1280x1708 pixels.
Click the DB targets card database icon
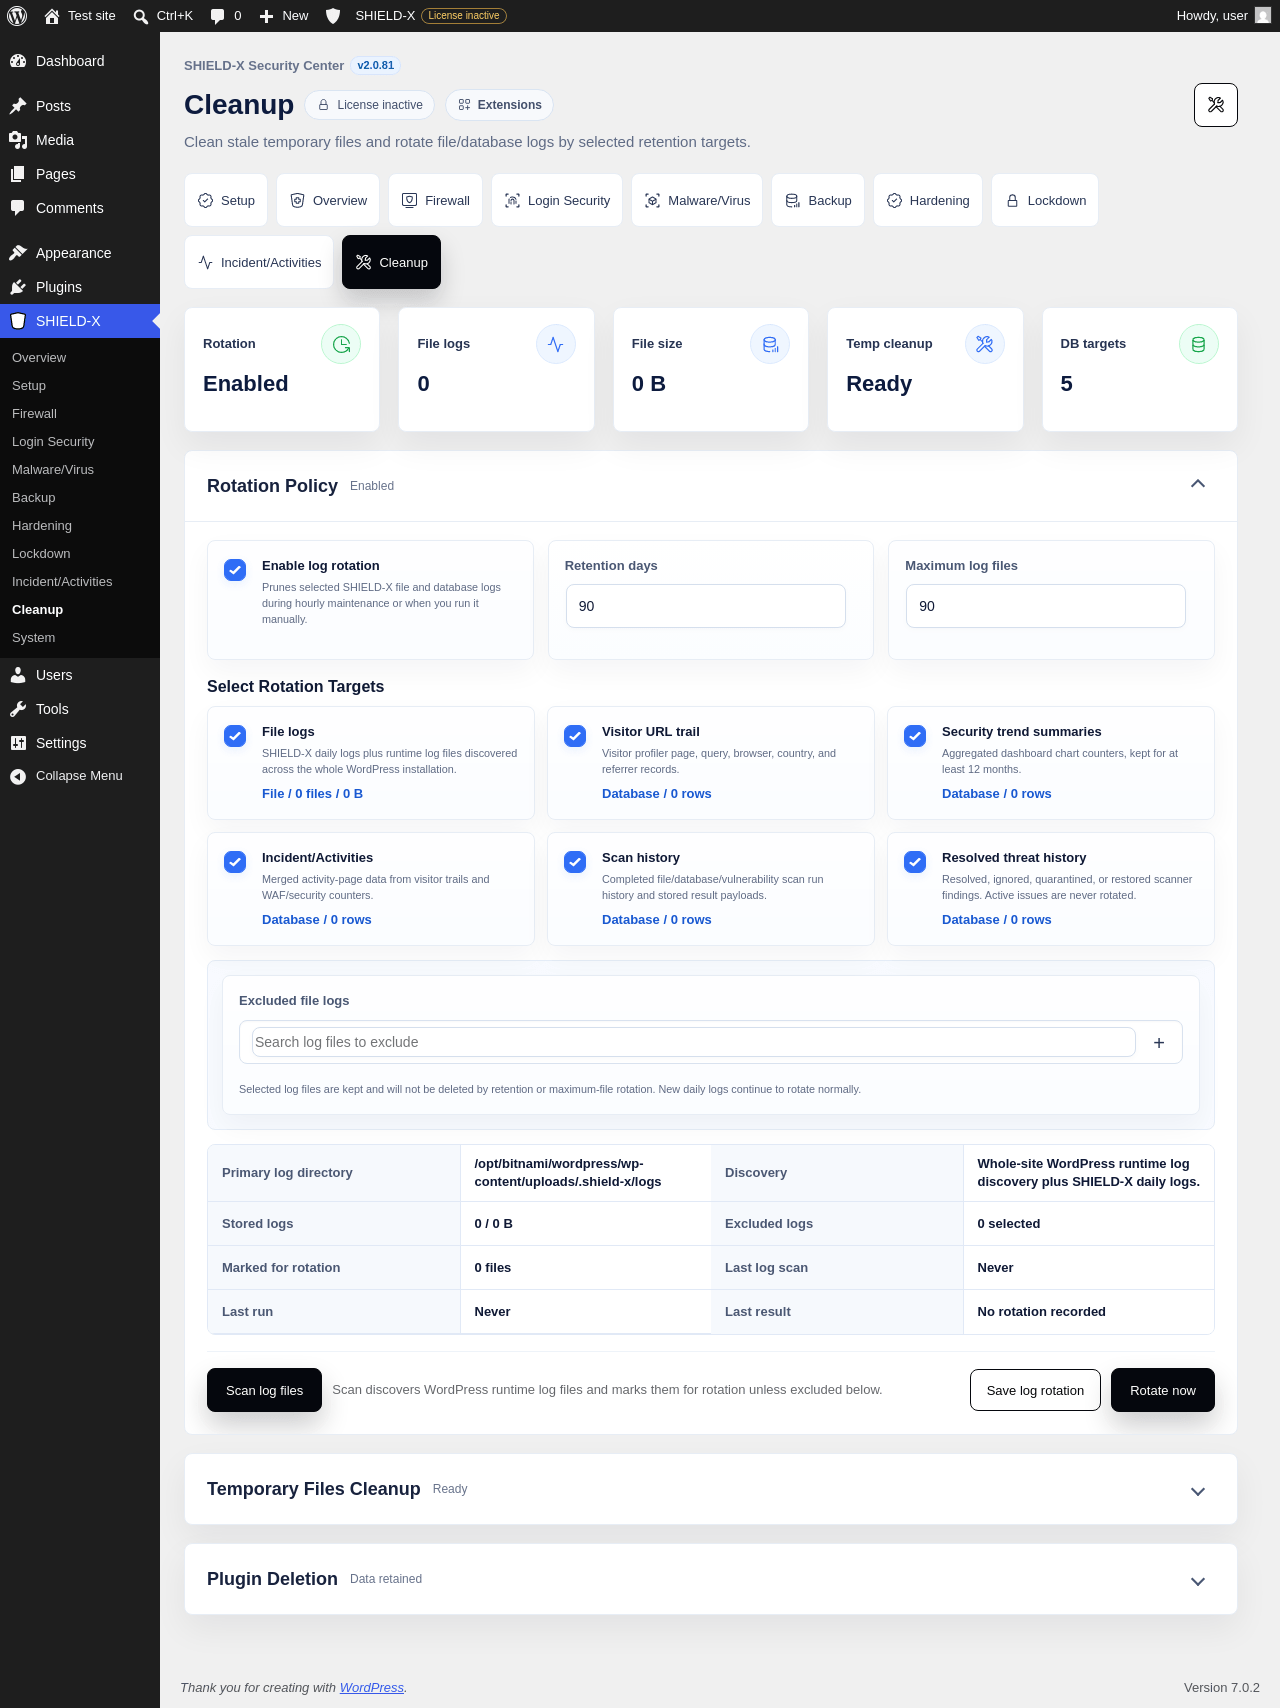click(x=1199, y=344)
